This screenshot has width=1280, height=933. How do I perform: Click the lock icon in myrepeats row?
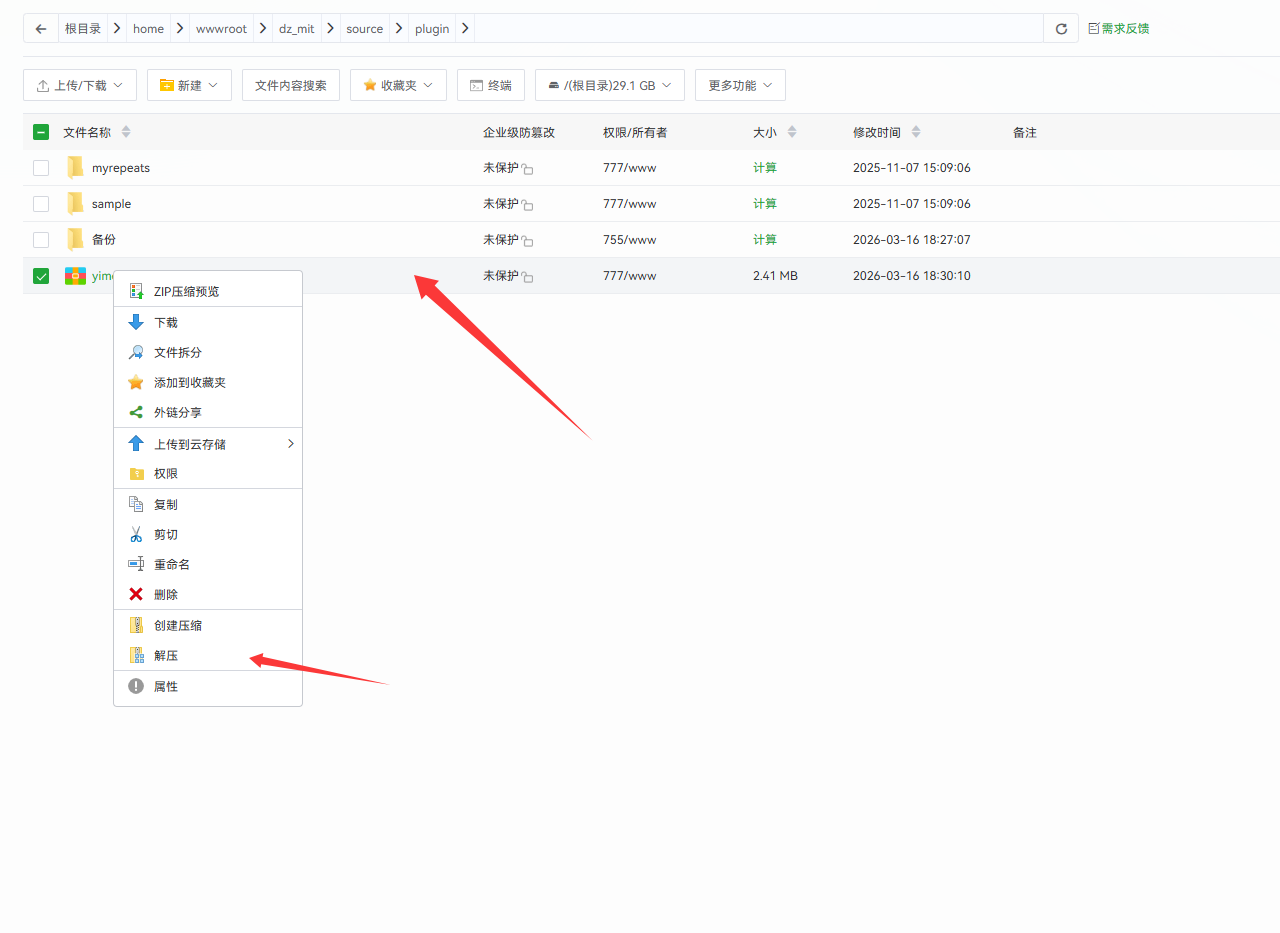(x=527, y=170)
